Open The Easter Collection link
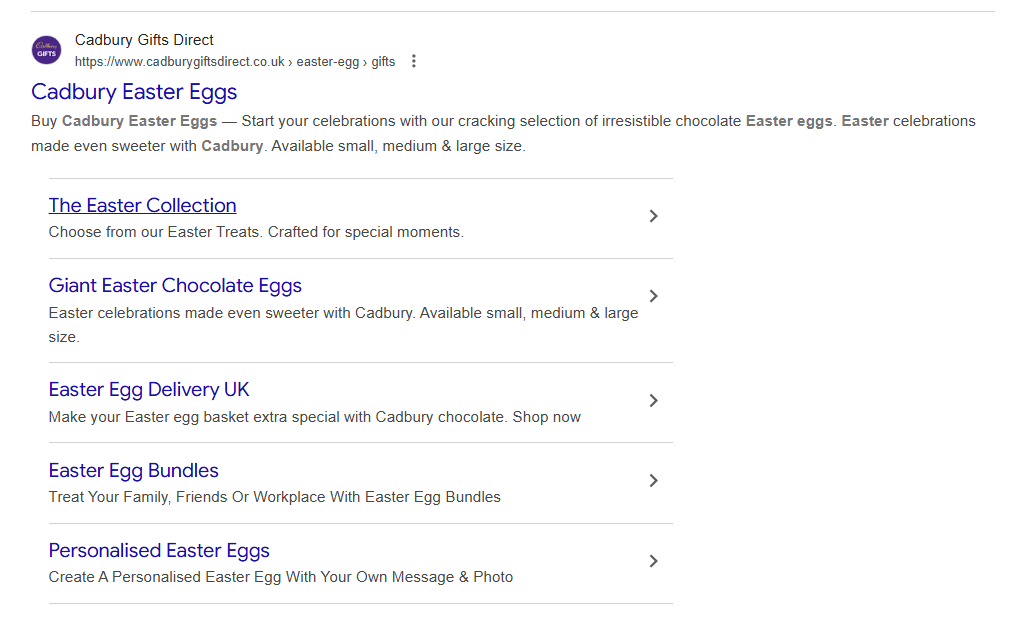 coord(142,205)
